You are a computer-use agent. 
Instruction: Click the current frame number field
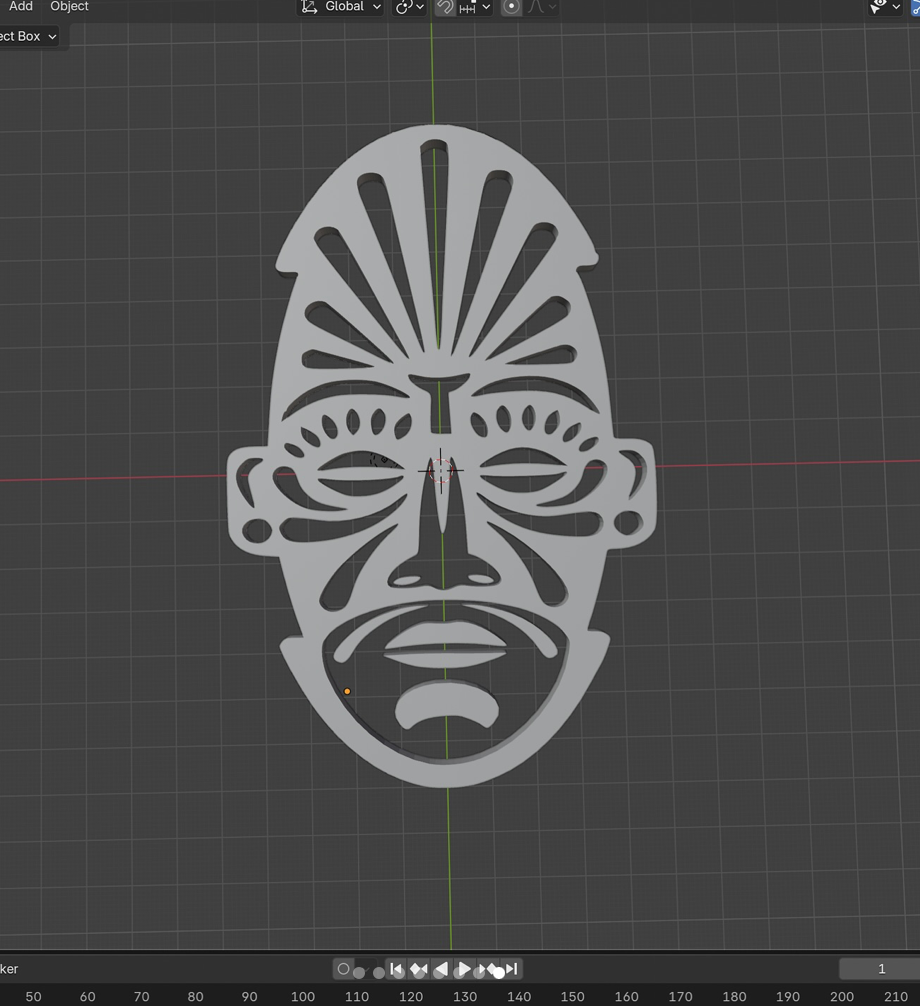[x=880, y=969]
